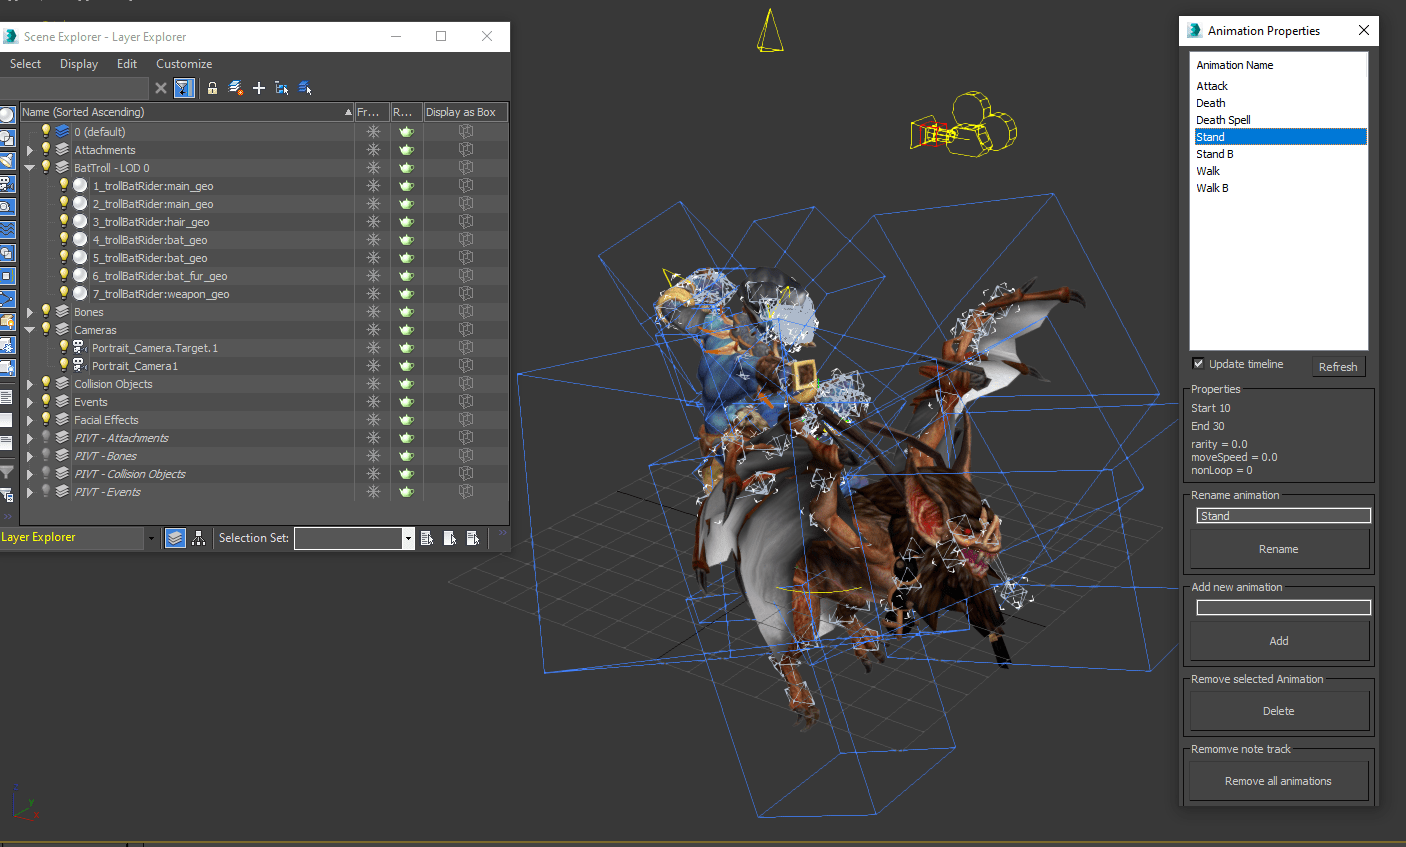This screenshot has height=847, width=1406.
Task: Switch to Sort by Layer mode
Action: (175, 538)
